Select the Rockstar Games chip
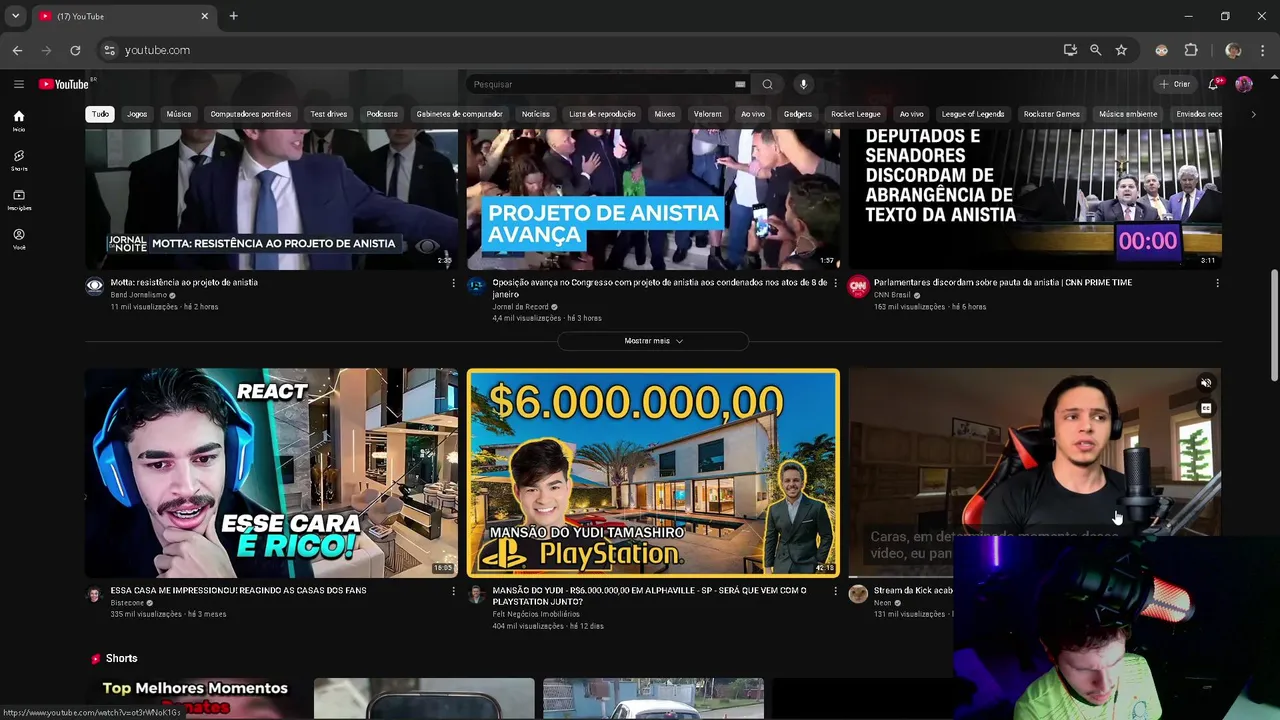Viewport: 1280px width, 720px height. (1052, 114)
